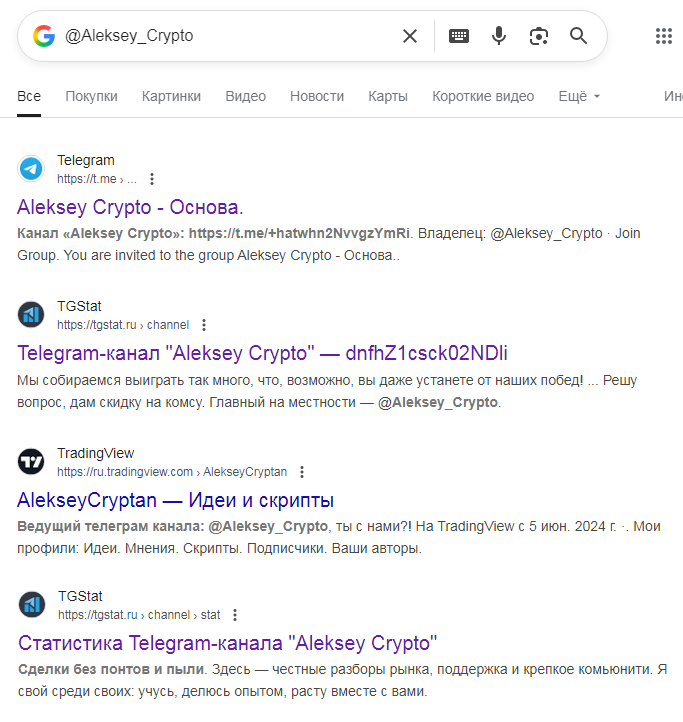Screen dimensions: 683x722
Task: Open "Статистика Telegram-канала" result link
Action: click(x=227, y=642)
